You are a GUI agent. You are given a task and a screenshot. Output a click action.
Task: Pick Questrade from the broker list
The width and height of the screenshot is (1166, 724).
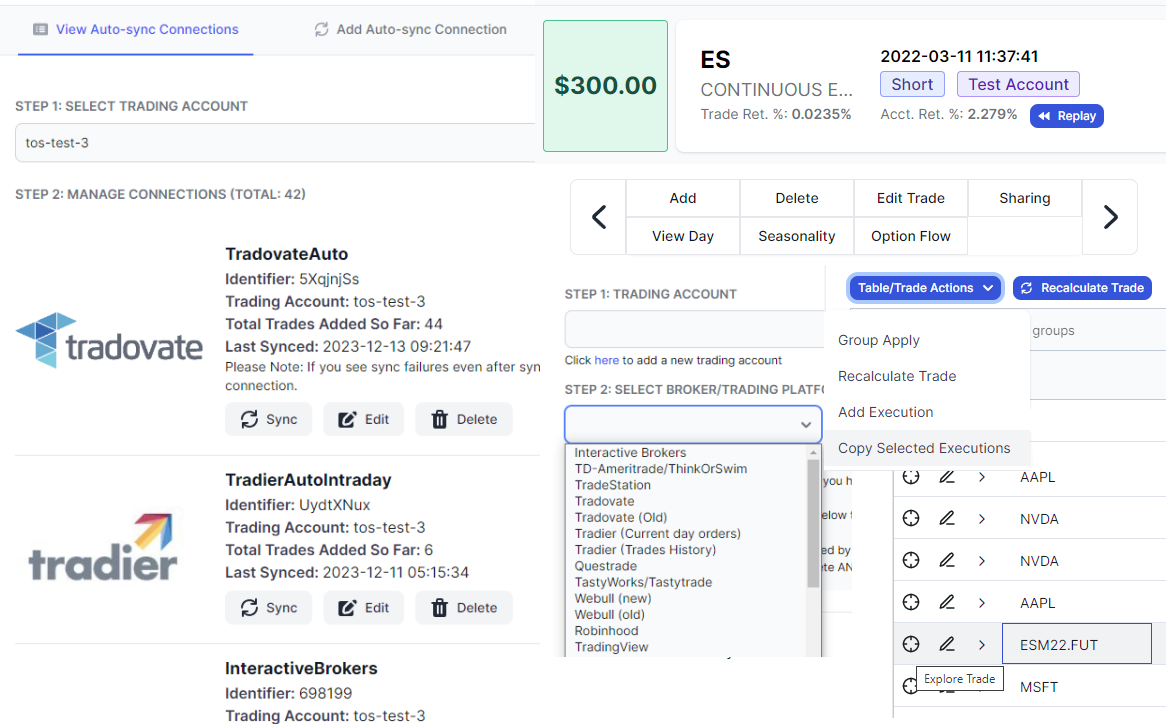pyautogui.click(x=605, y=566)
